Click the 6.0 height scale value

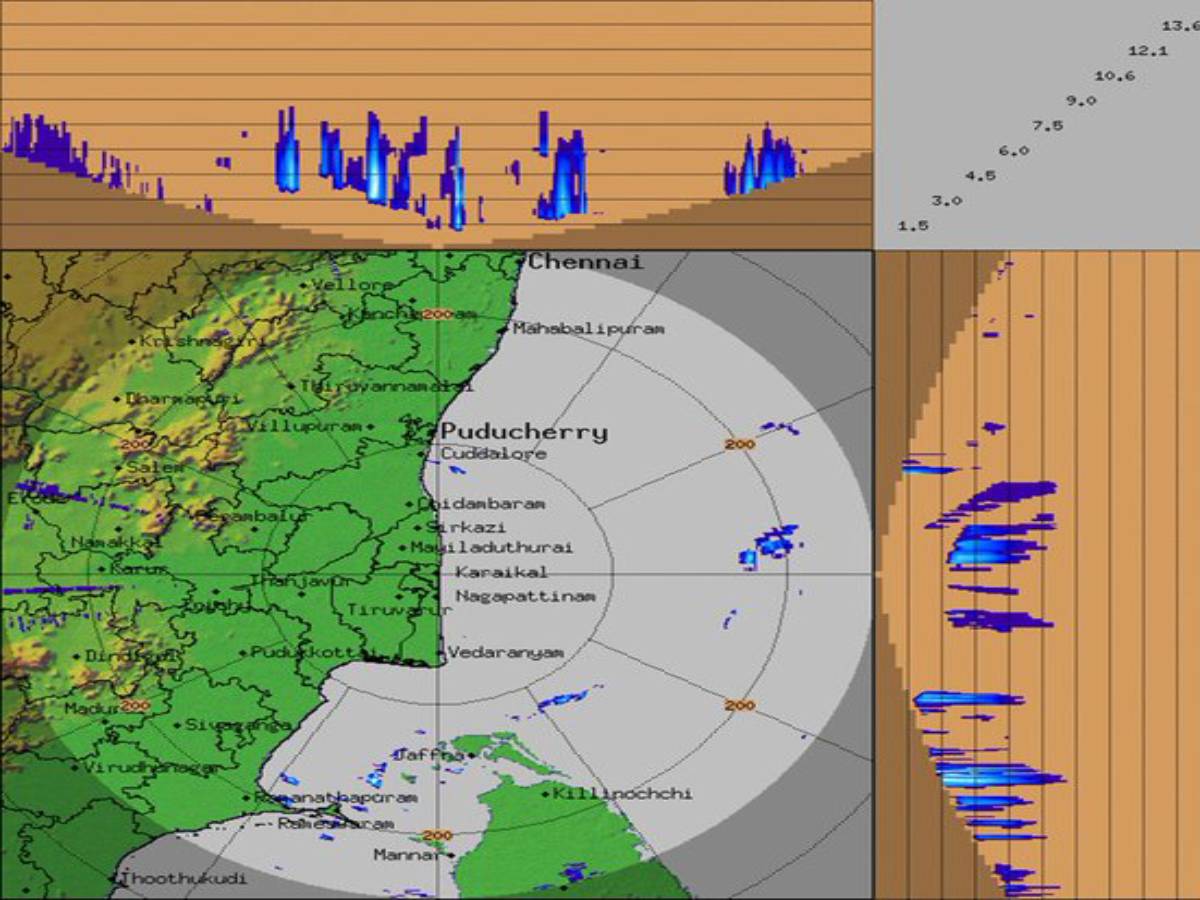(1013, 151)
